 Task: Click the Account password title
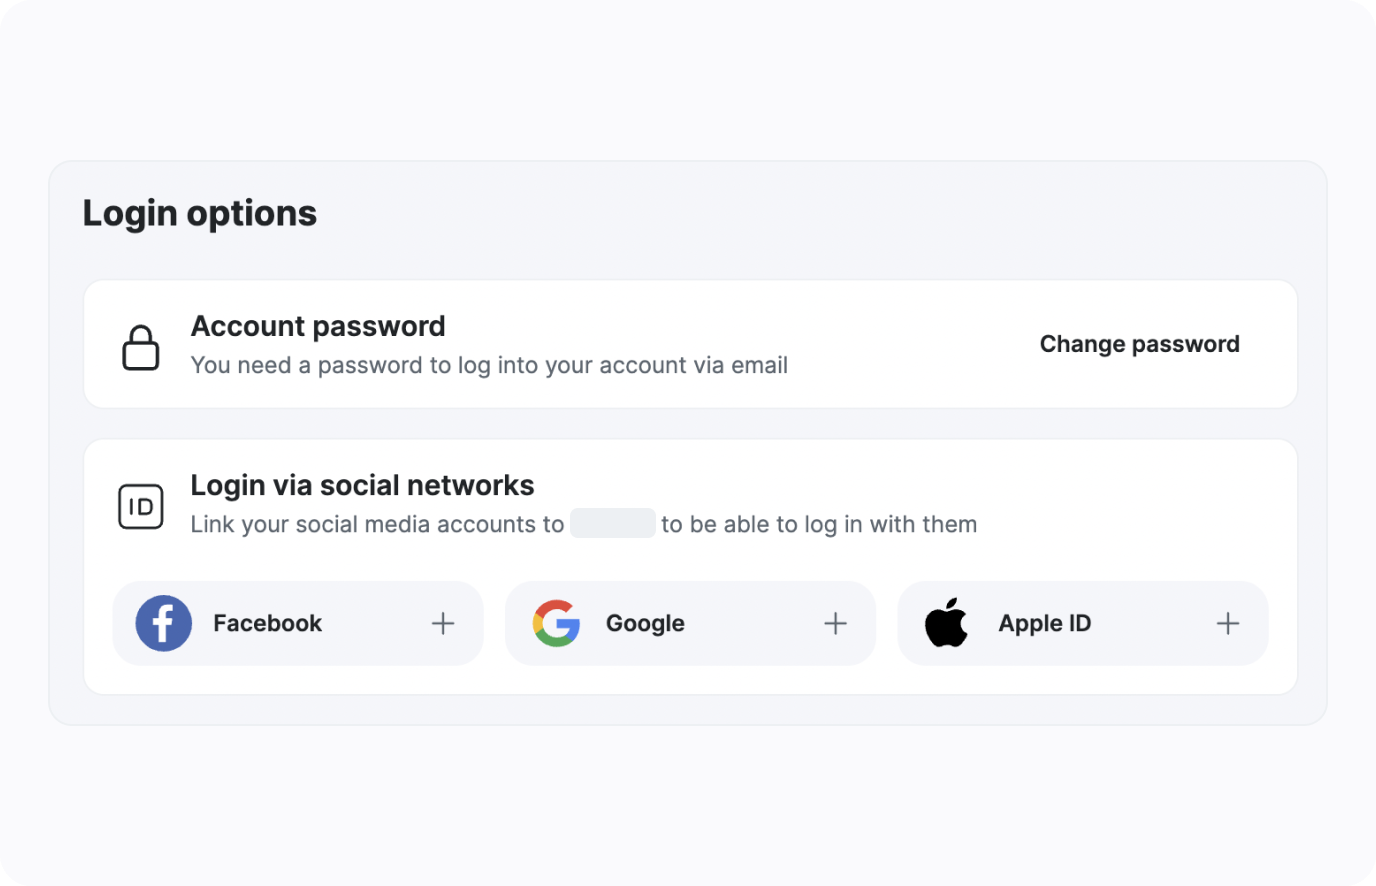[x=318, y=326]
